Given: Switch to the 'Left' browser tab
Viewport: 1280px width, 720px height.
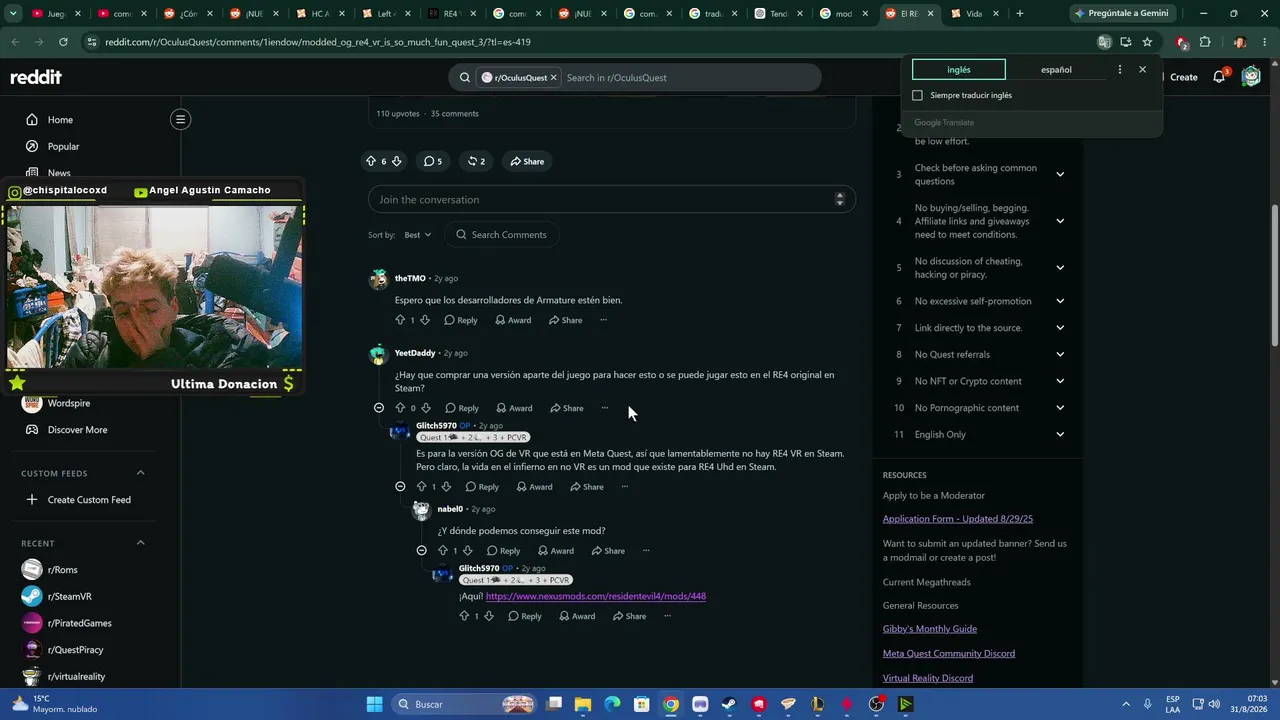Looking at the screenshot, I should click(388, 14).
